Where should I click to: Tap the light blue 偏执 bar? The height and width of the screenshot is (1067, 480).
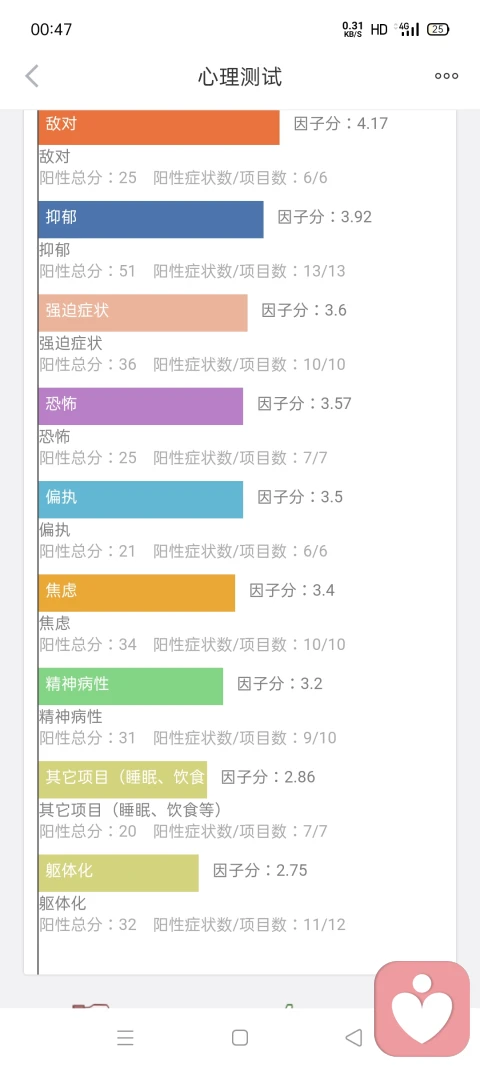tap(141, 499)
